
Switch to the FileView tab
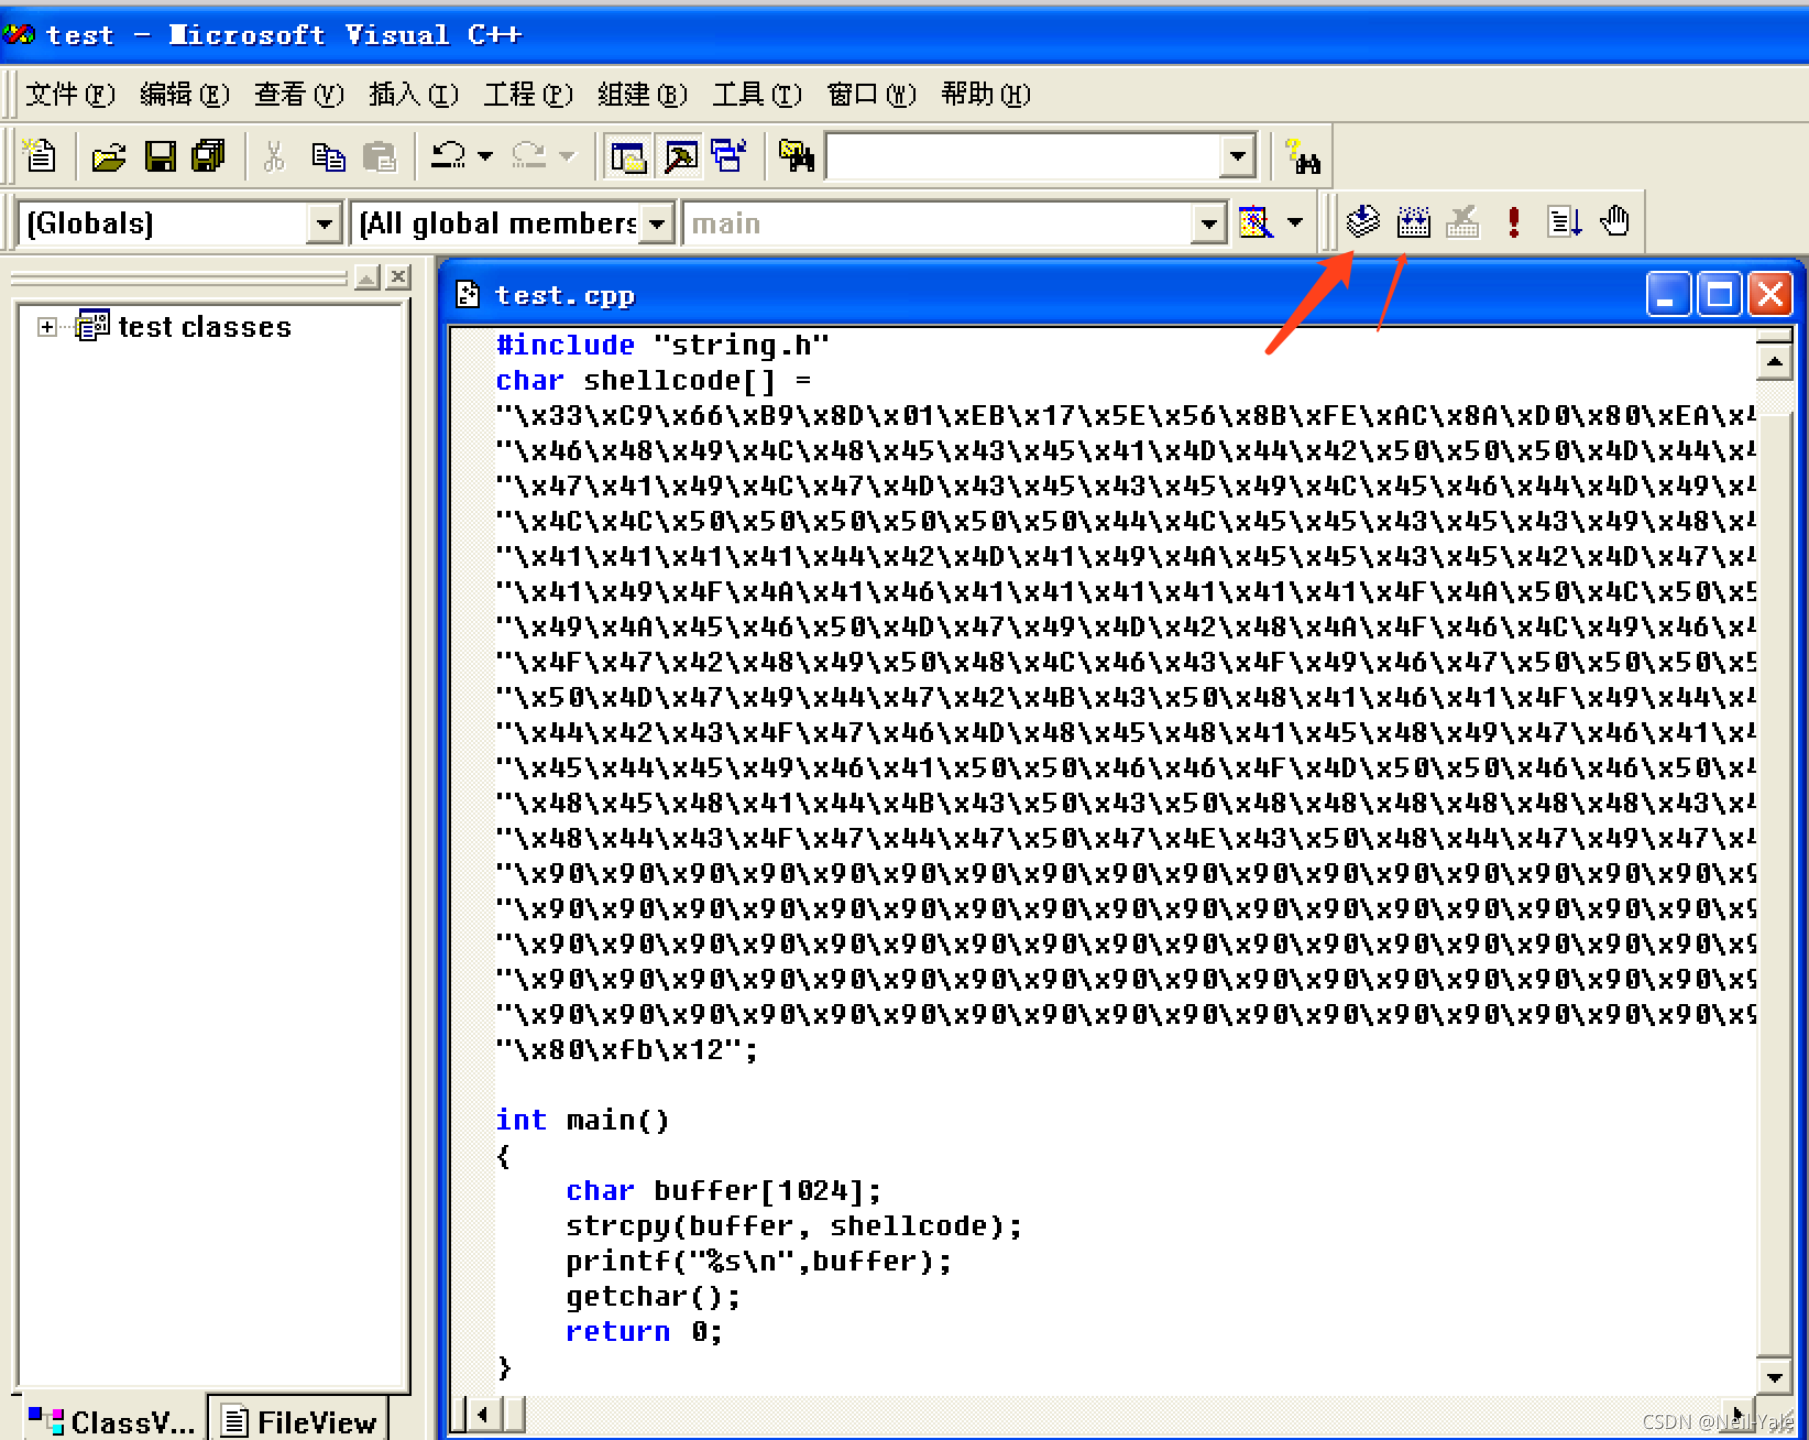(299, 1421)
